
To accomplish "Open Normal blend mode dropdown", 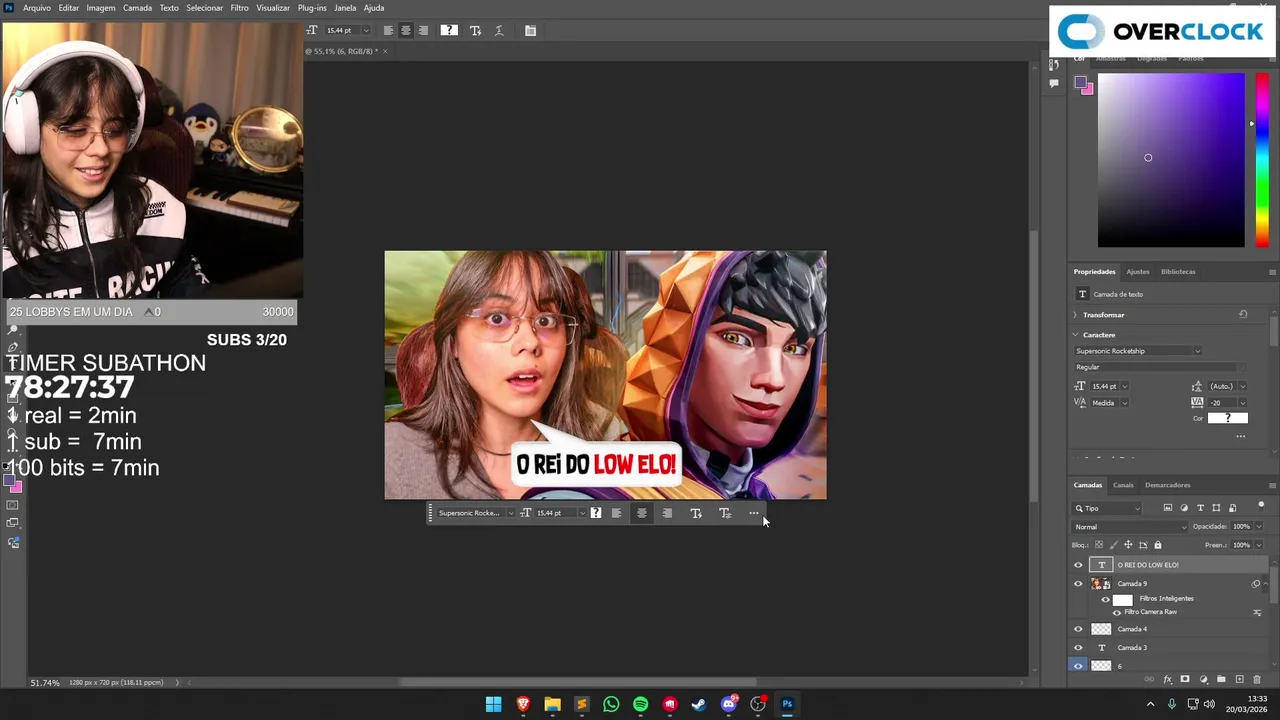I will pos(1131,527).
